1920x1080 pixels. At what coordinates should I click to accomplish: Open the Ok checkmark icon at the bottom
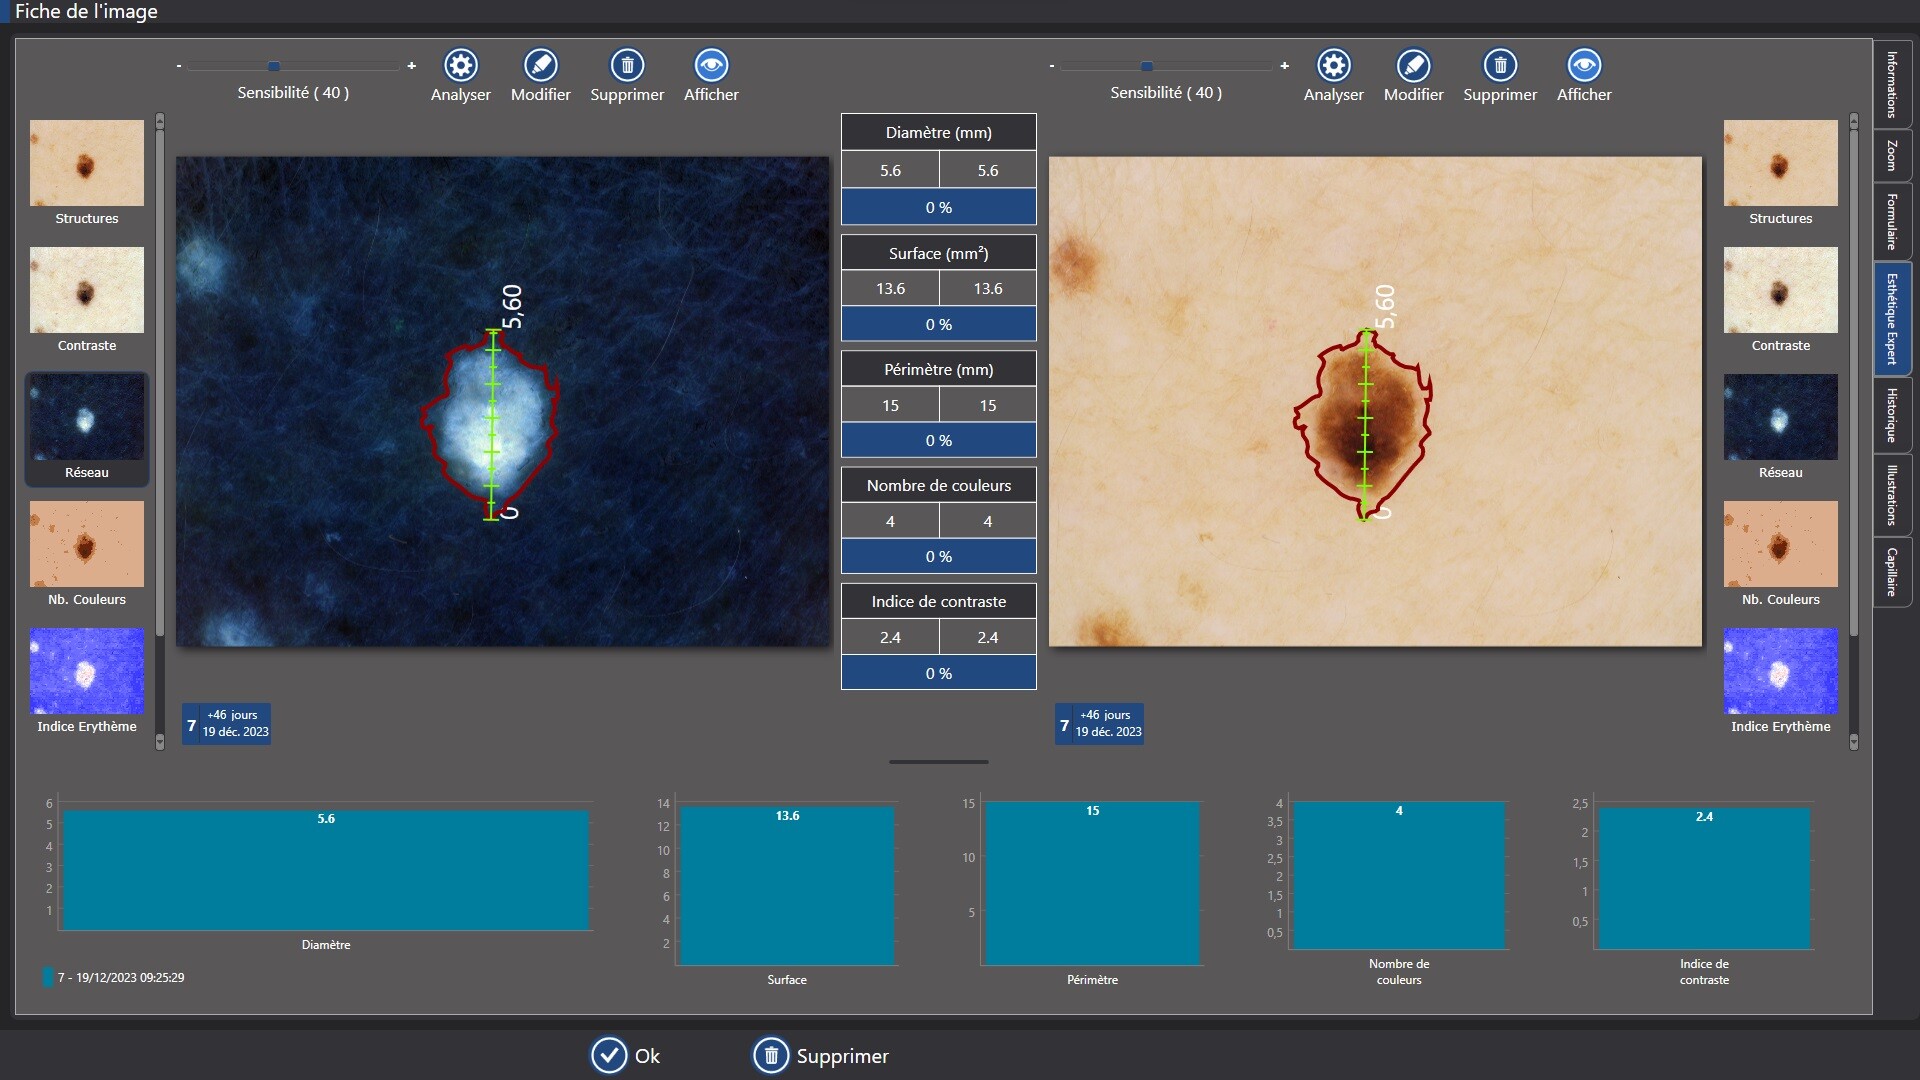(x=609, y=1055)
